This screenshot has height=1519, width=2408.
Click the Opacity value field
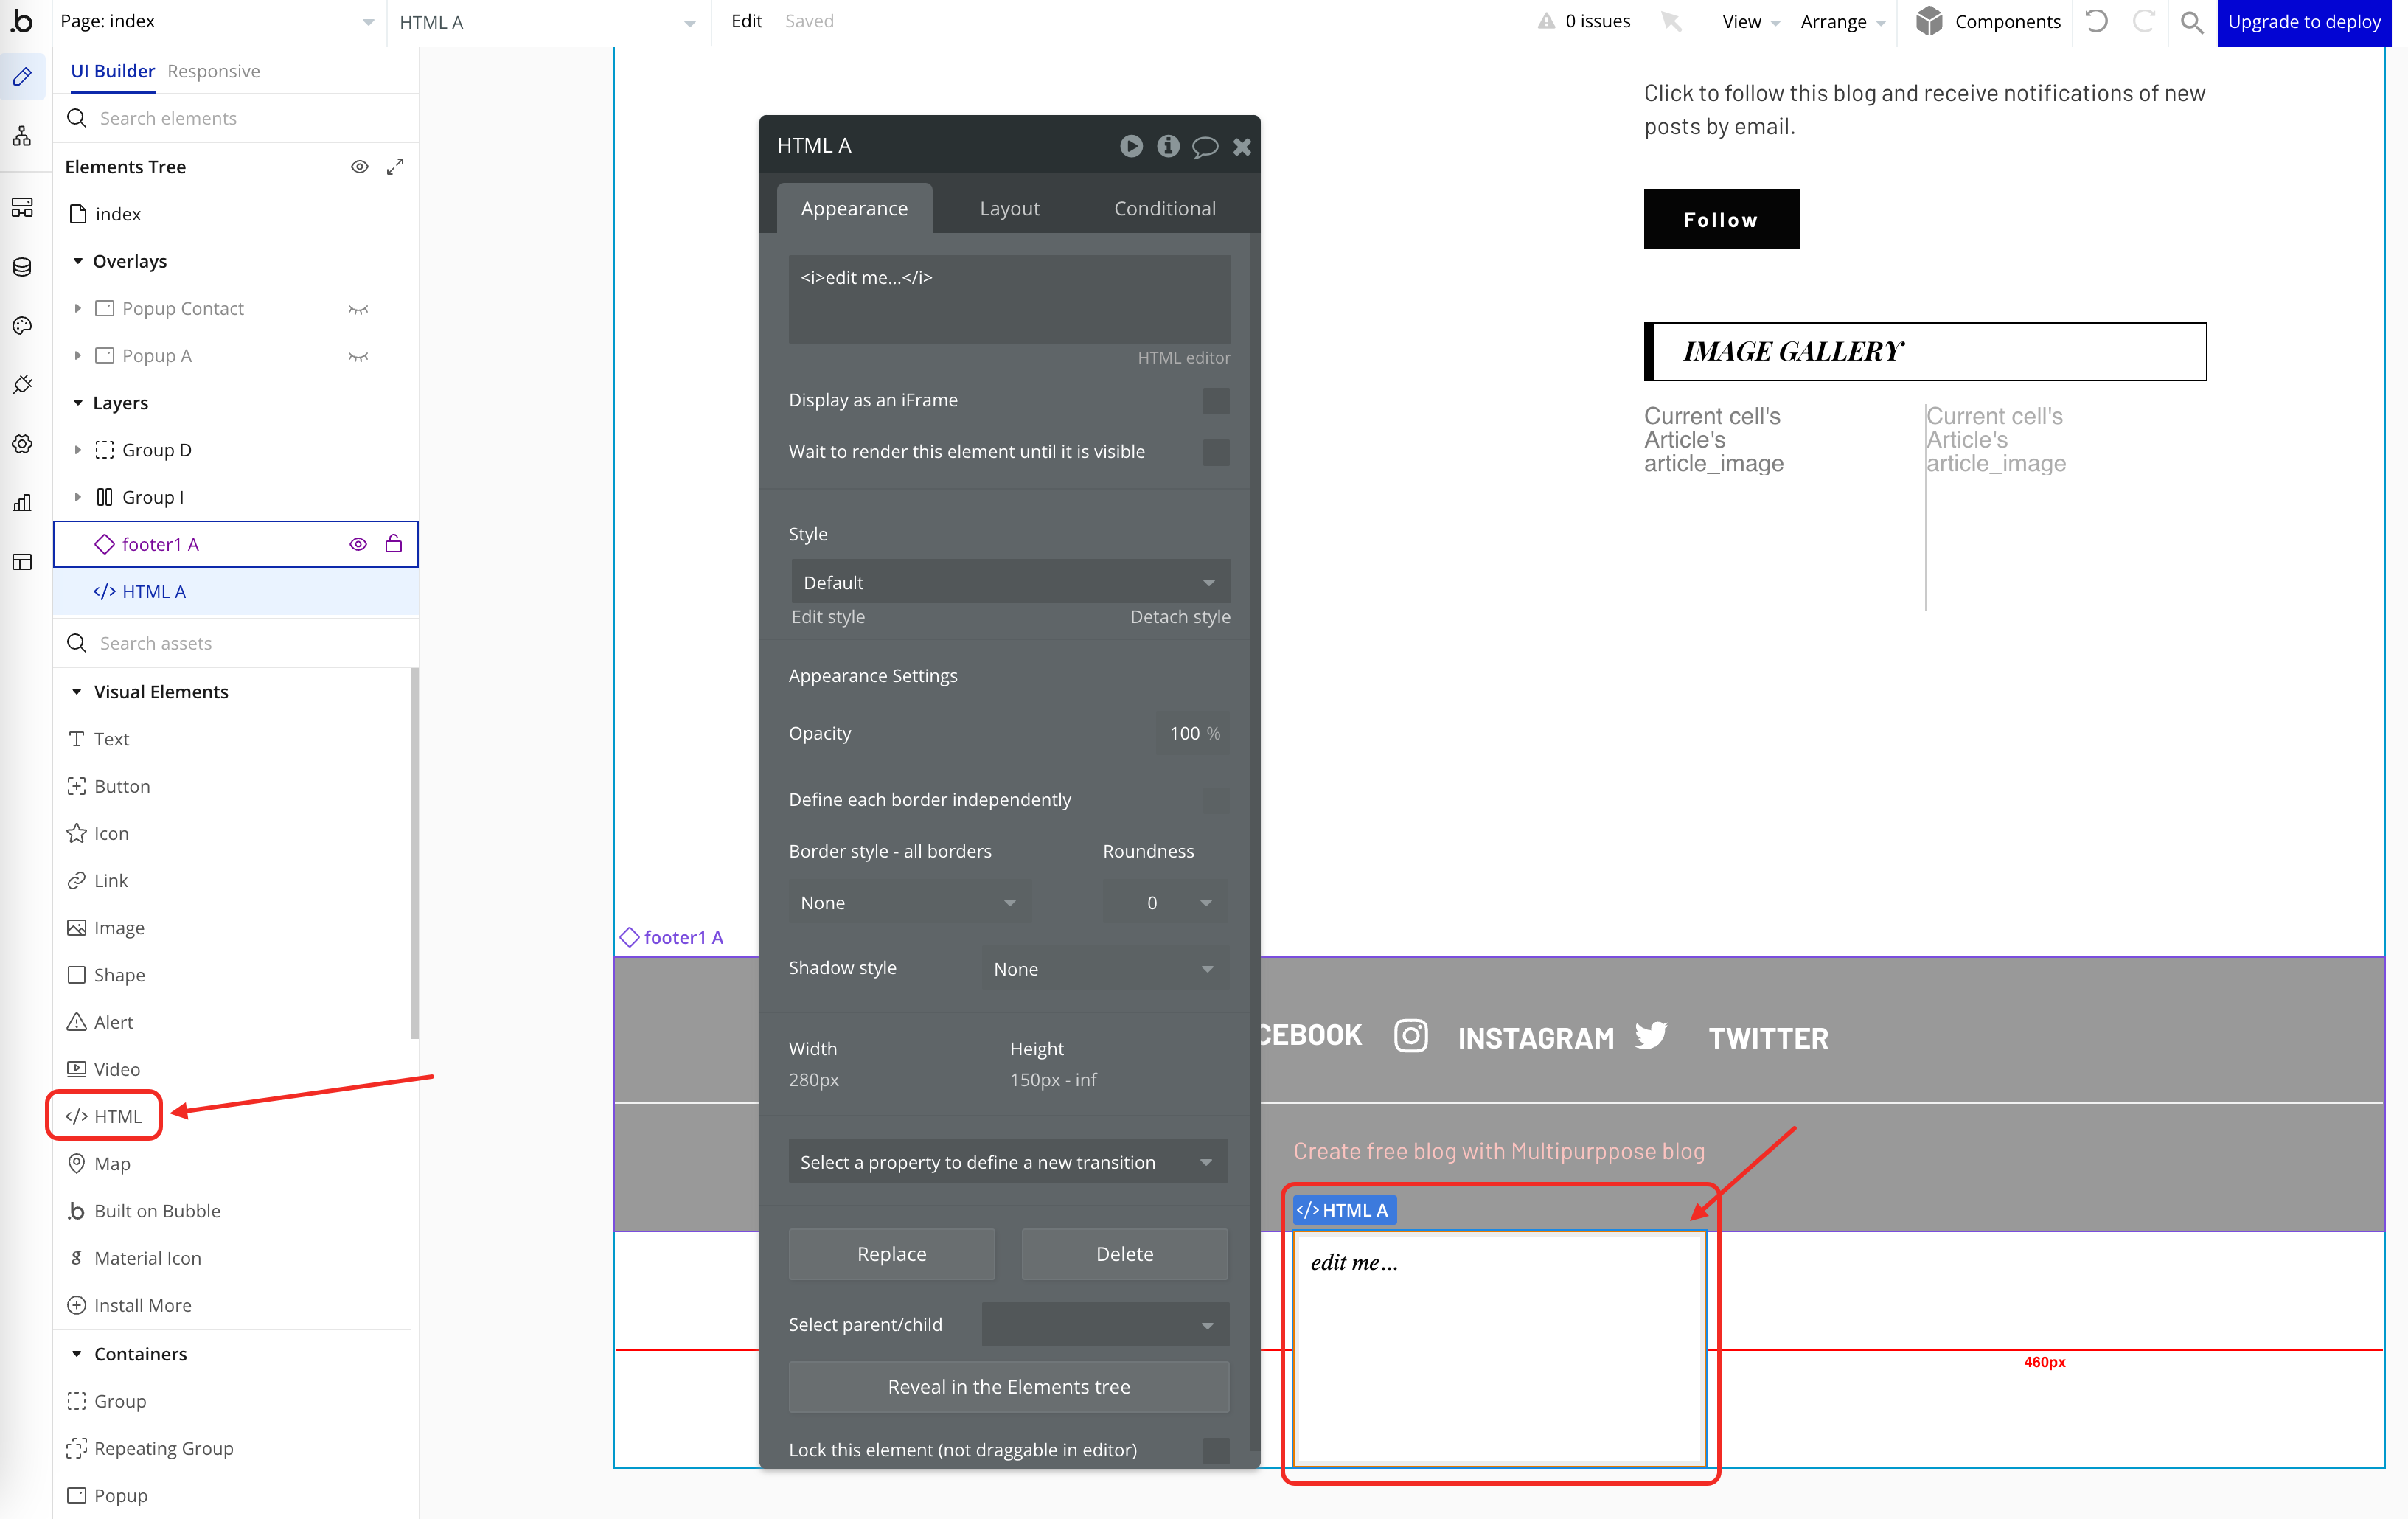1186,733
